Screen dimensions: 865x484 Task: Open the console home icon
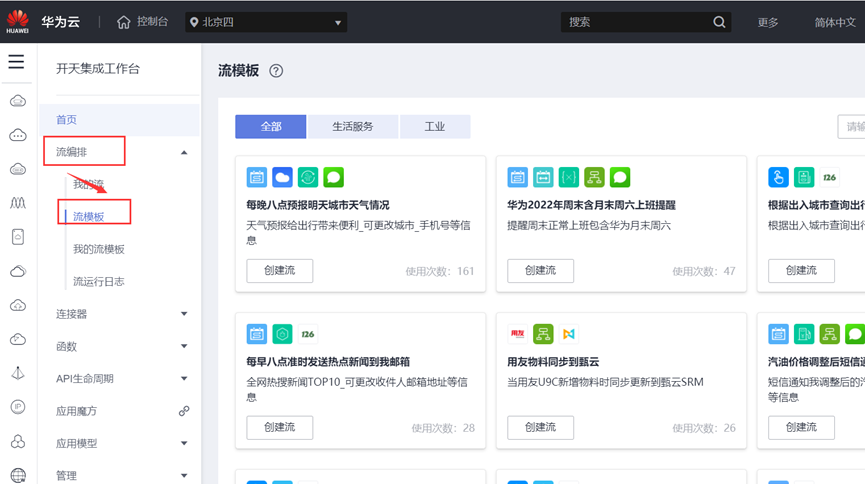click(124, 22)
